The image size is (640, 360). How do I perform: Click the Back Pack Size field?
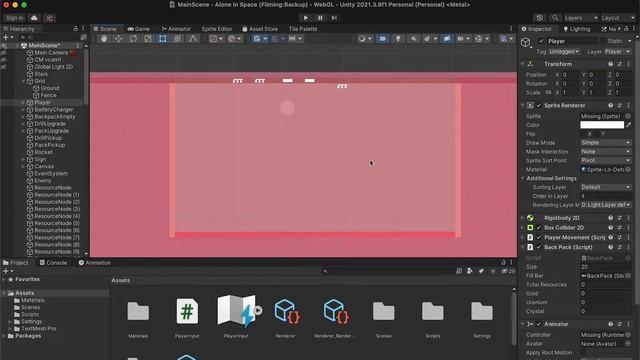point(606,267)
